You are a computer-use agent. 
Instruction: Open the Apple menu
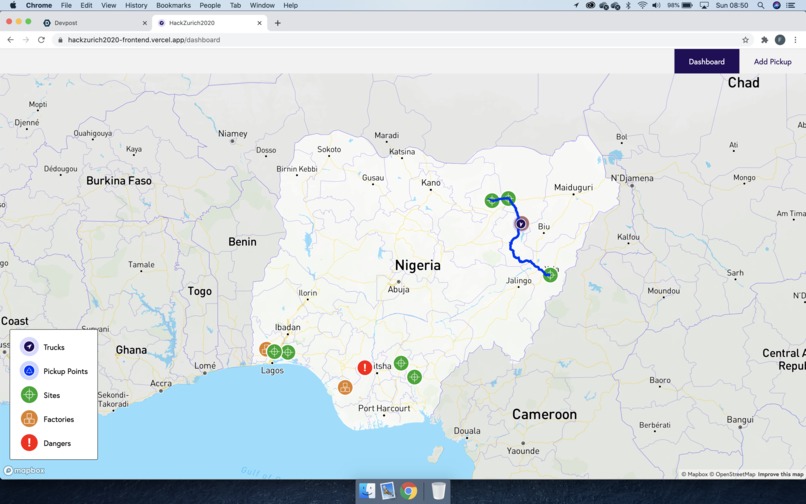tap(13, 5)
